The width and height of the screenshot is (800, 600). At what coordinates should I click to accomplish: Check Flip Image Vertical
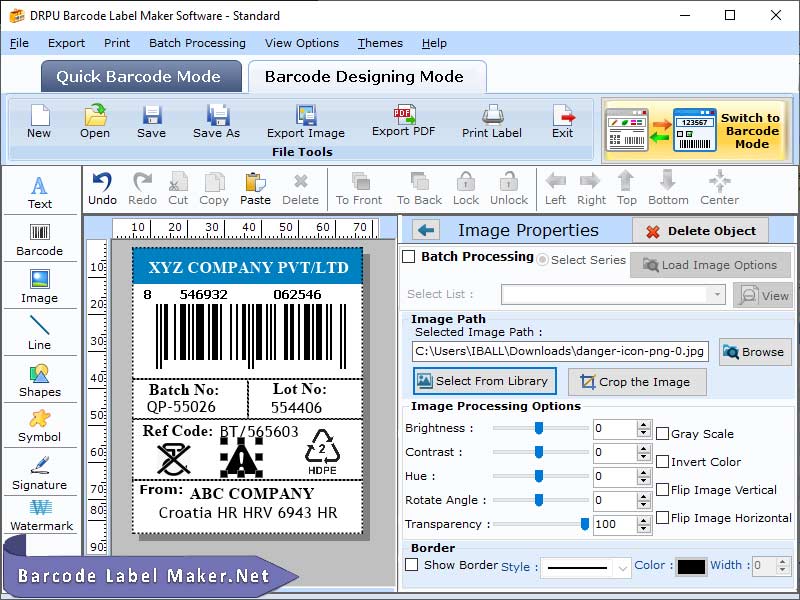[x=662, y=490]
